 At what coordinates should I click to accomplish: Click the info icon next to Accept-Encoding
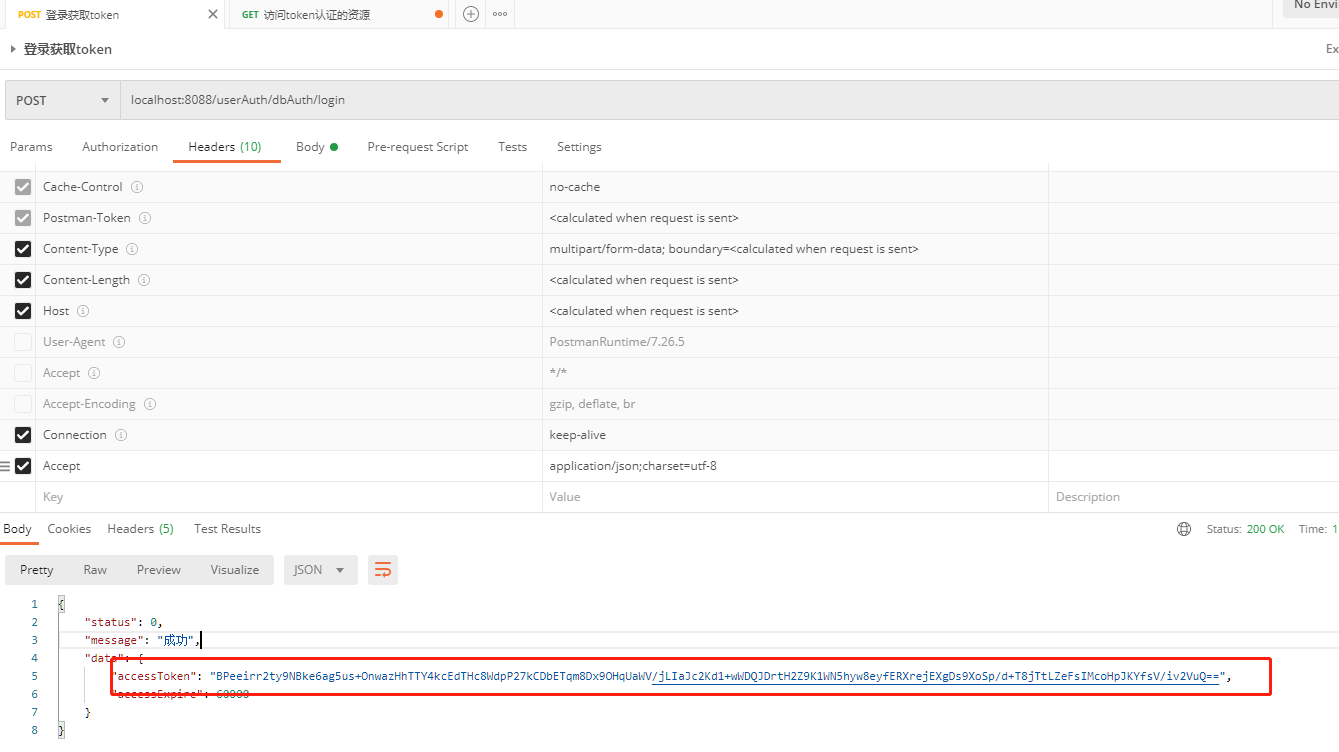150,404
